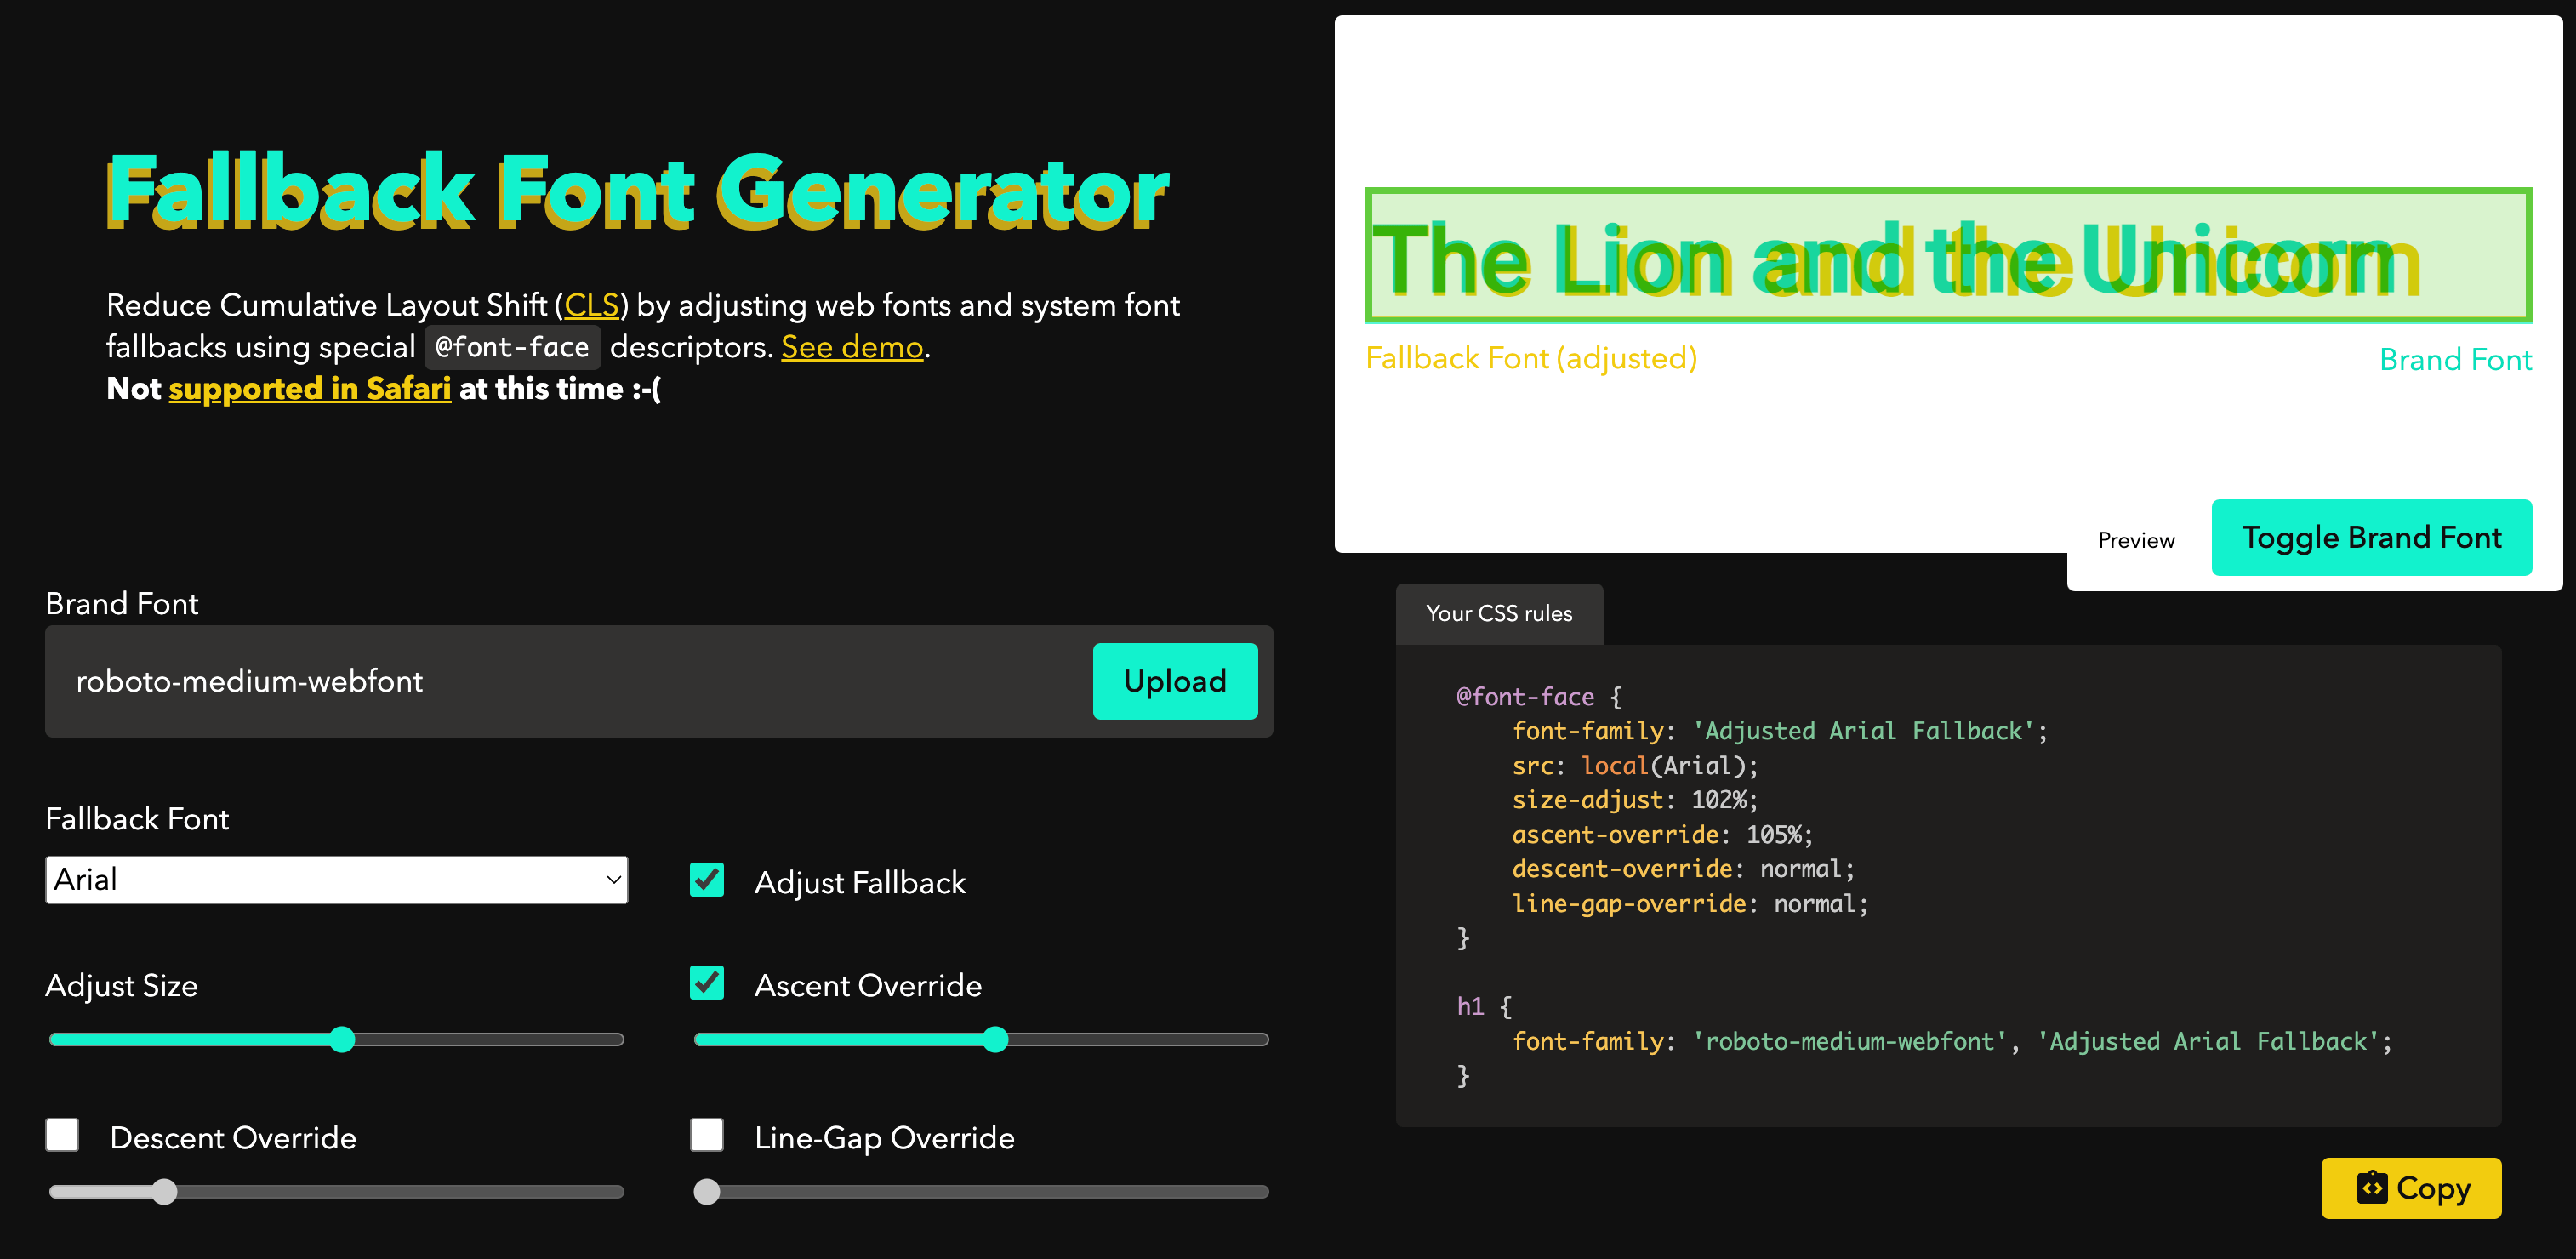Enable Descent Override
The image size is (2576, 1259).
coord(63,1136)
